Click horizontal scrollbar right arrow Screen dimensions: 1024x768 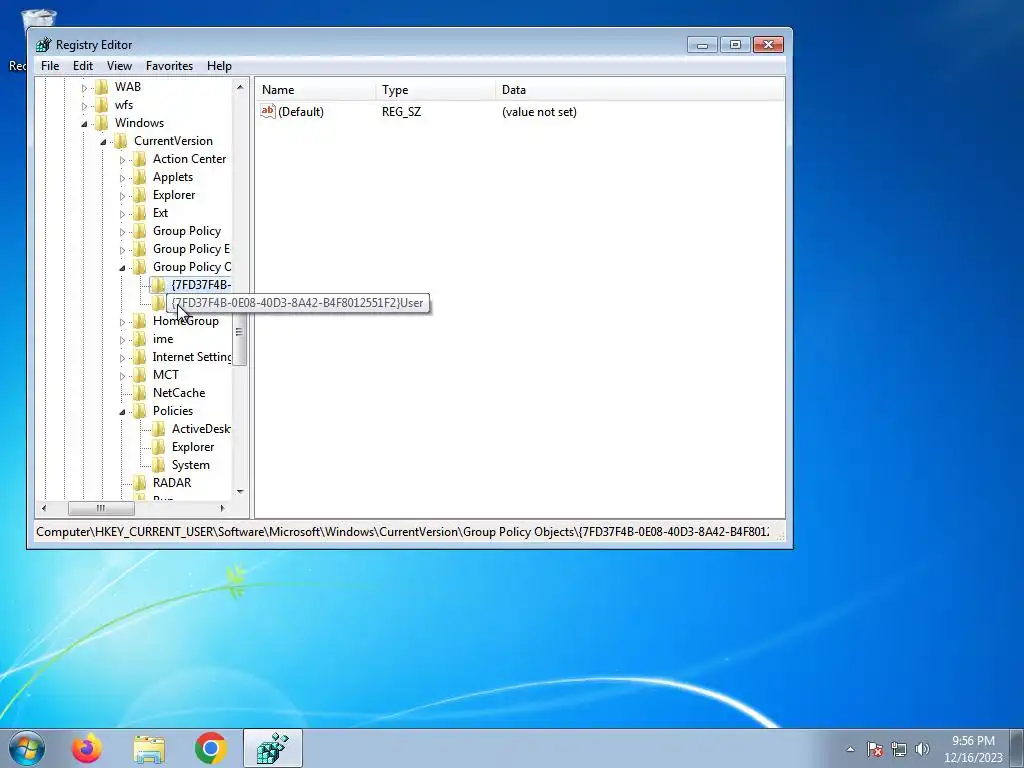[x=222, y=508]
